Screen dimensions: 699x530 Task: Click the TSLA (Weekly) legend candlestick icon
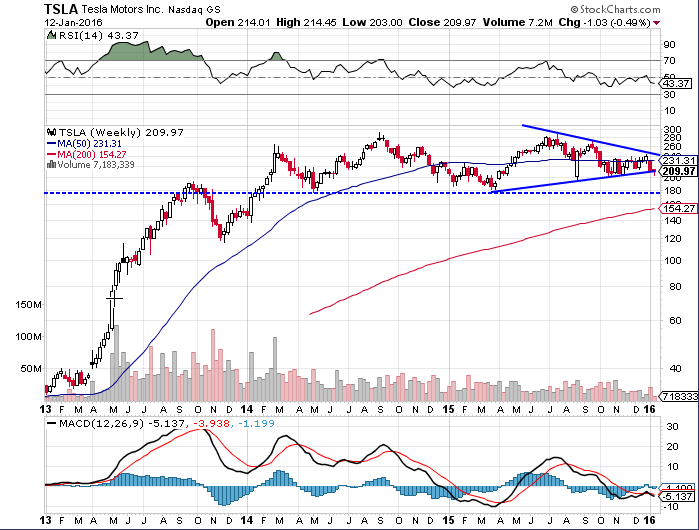tap(51, 132)
